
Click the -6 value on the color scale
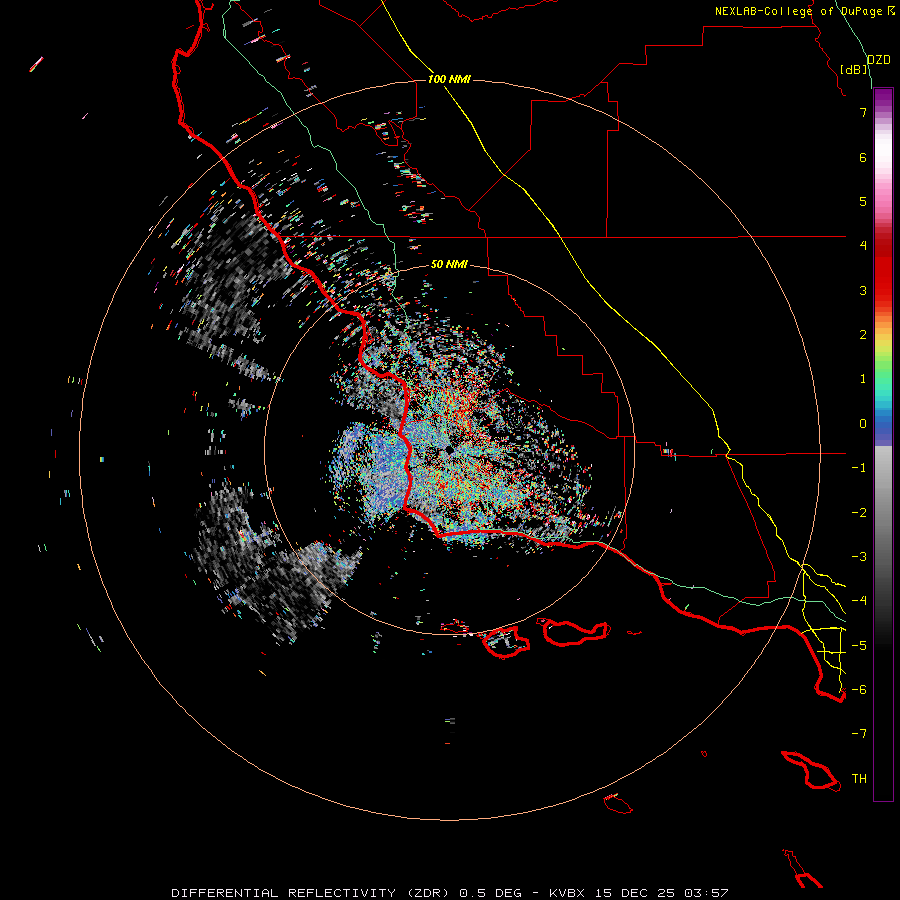point(859,690)
